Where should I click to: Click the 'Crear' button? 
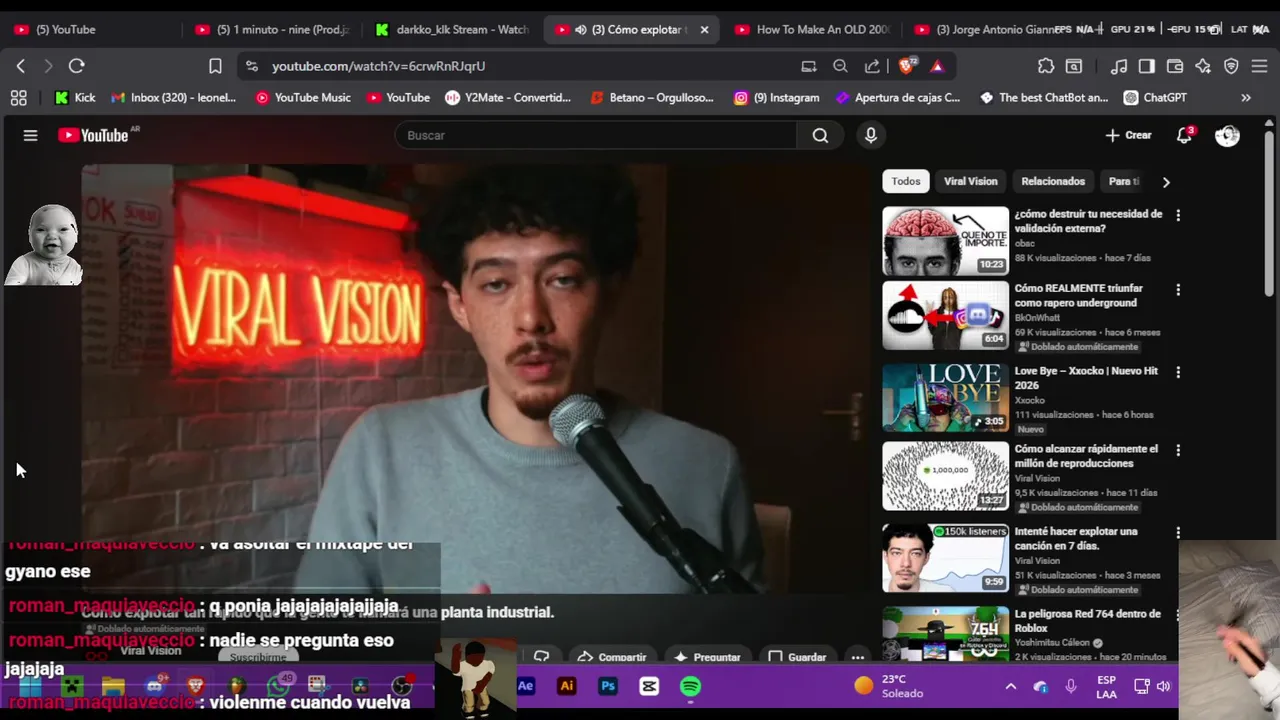click(x=1128, y=135)
